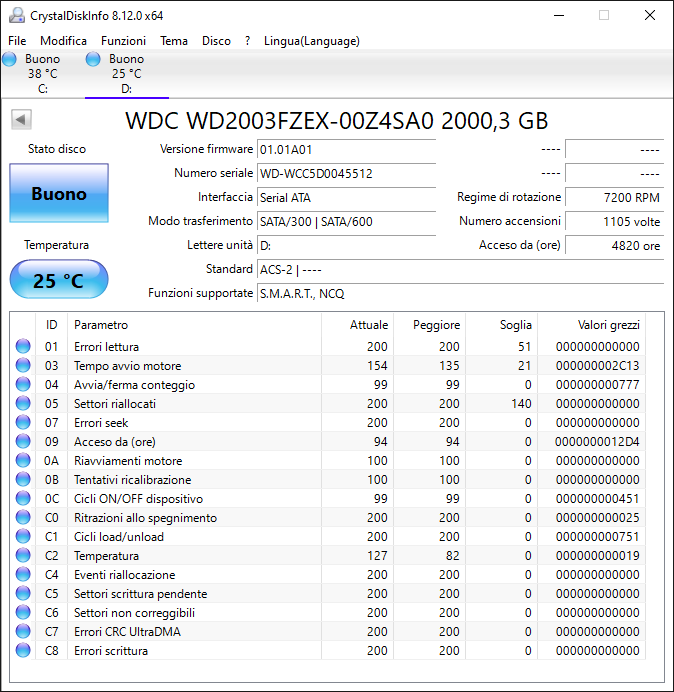
Task: Click the 25 °C temperature button
Action: pyautogui.click(x=59, y=280)
